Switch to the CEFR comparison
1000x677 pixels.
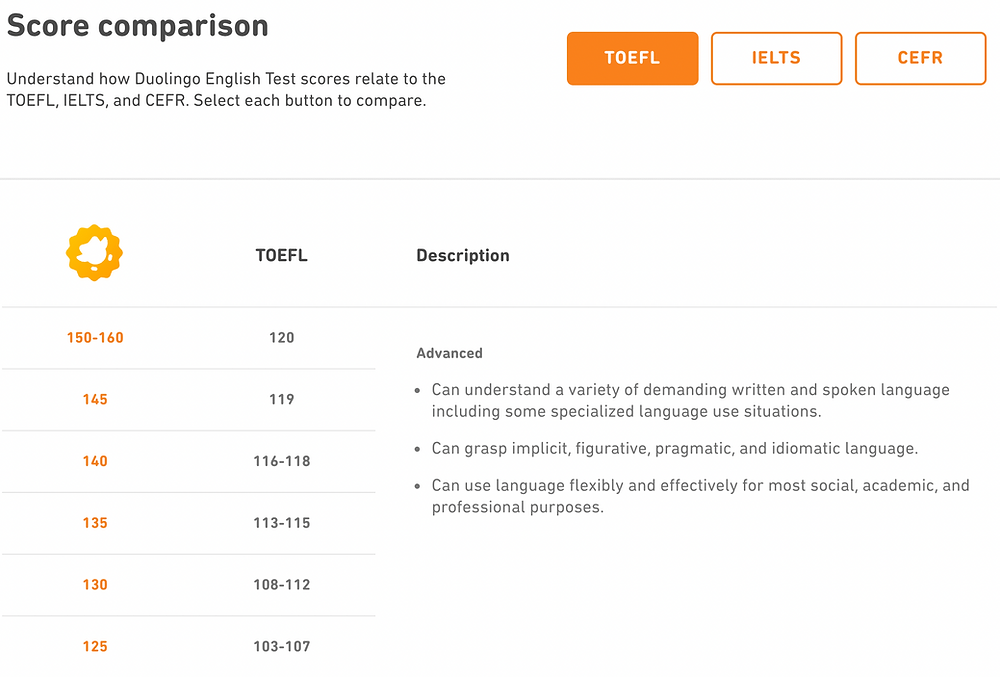pos(920,58)
